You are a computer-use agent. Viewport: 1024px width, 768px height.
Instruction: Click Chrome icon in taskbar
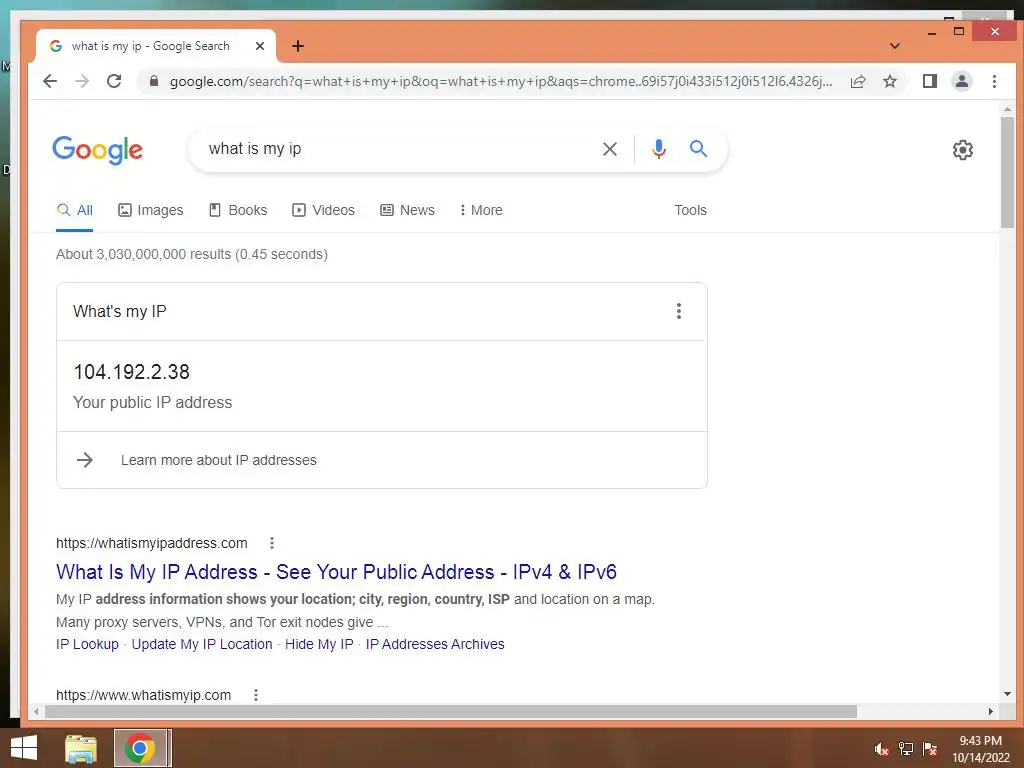pos(139,748)
